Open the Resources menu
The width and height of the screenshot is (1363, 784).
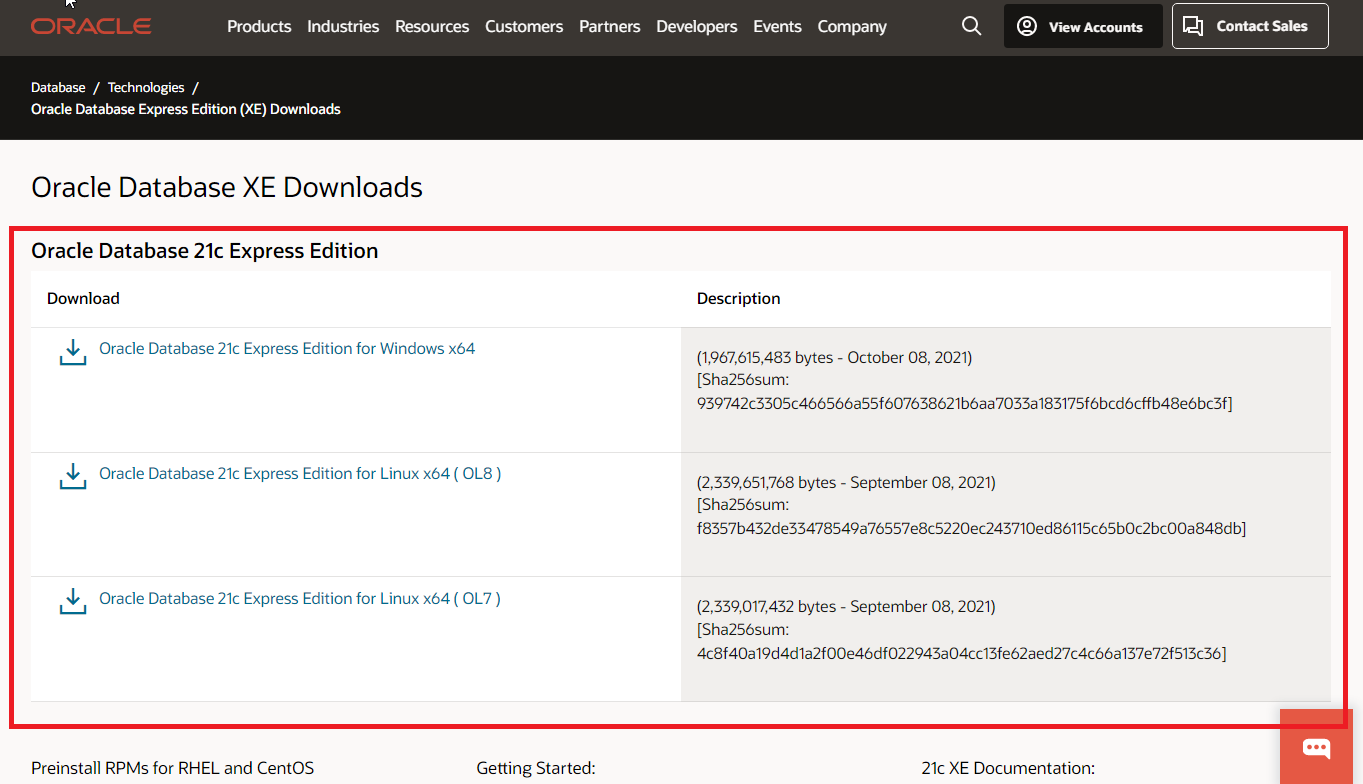click(x=432, y=27)
